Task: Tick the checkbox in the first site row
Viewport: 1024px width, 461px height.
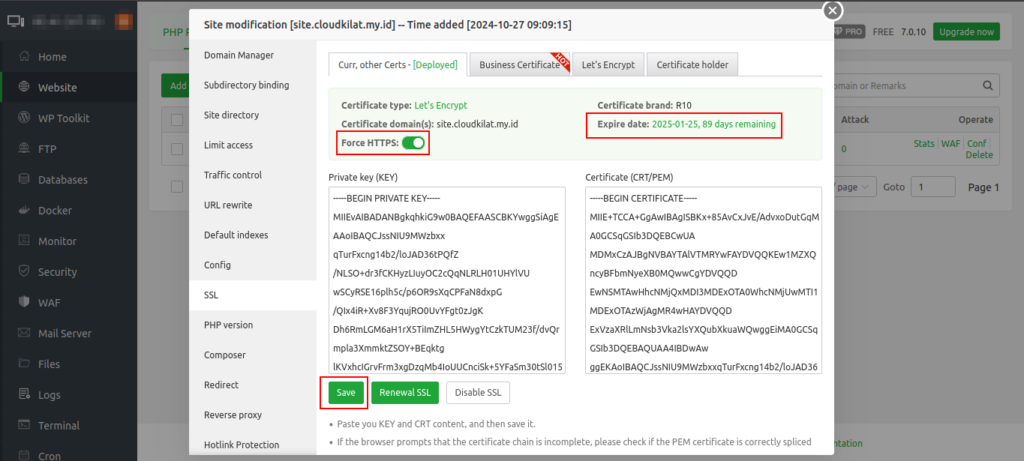Action: [176, 149]
